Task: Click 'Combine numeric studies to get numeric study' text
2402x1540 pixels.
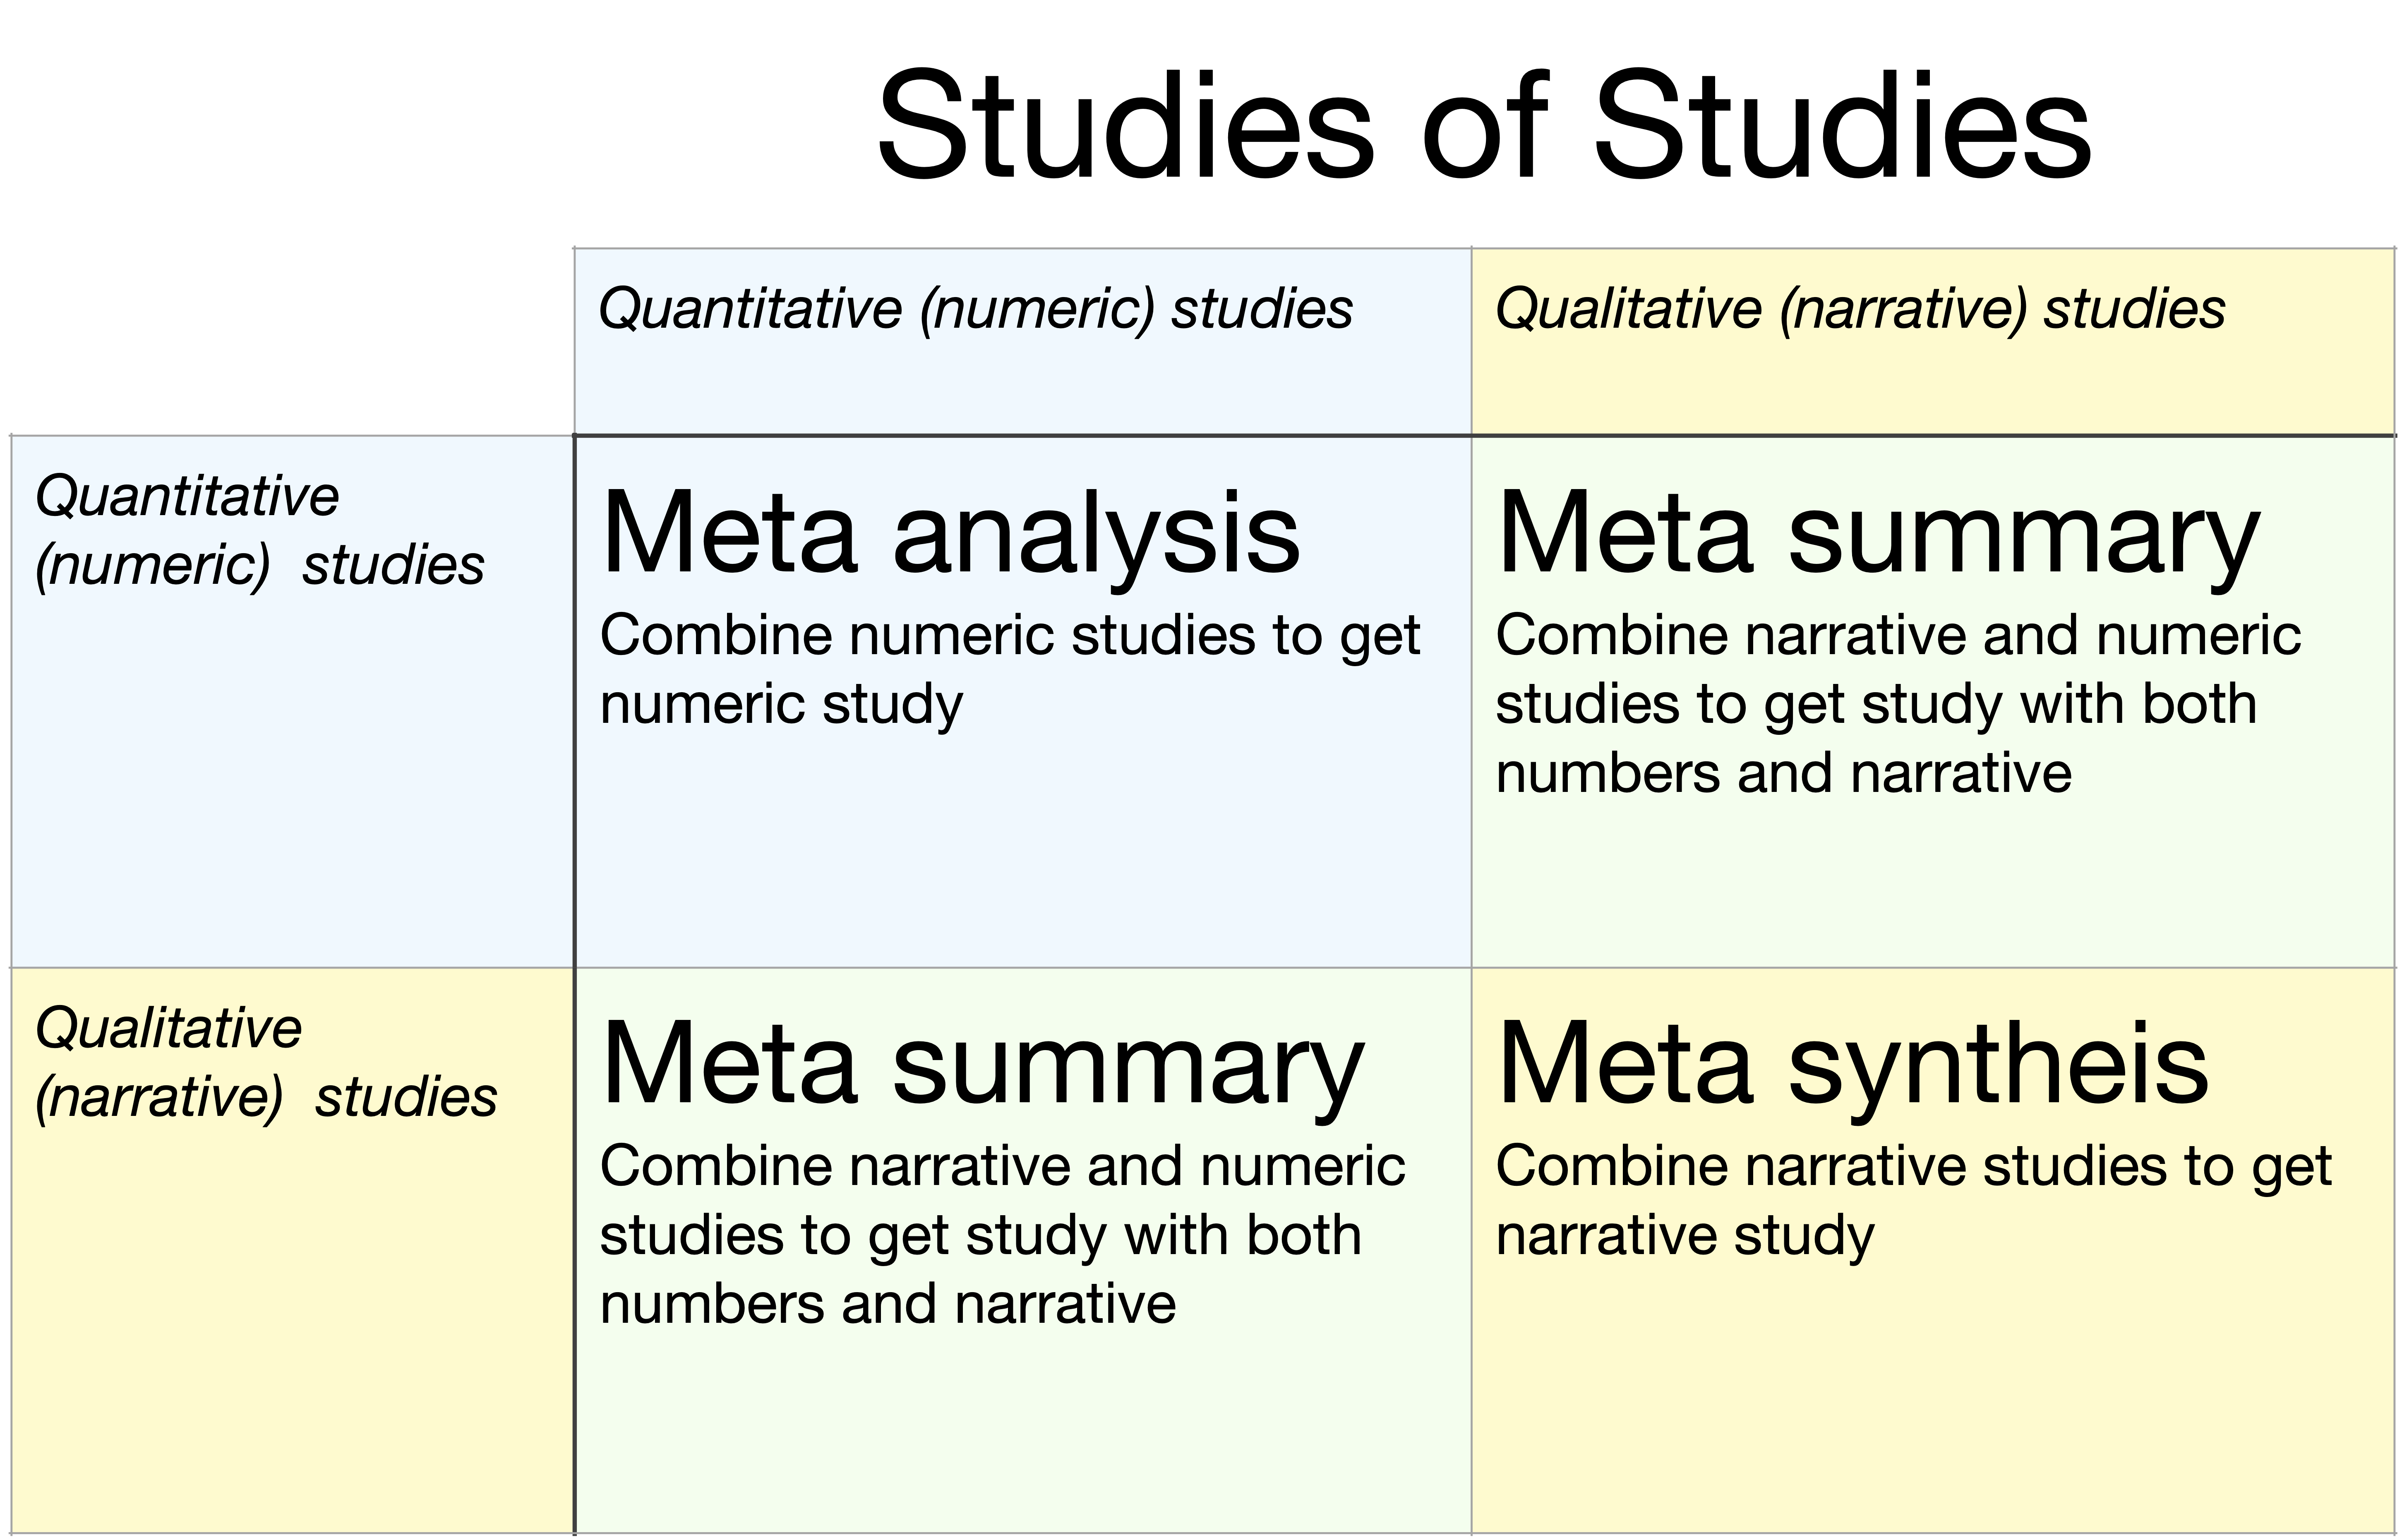Action: click(x=1010, y=670)
